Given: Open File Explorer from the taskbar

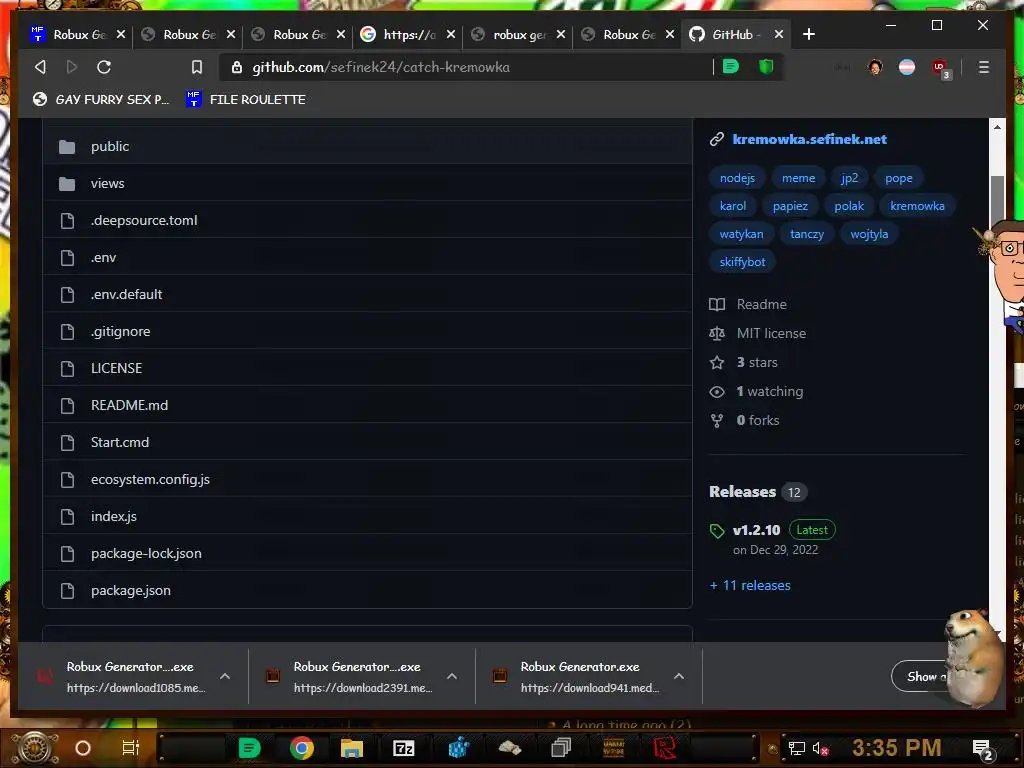Looking at the screenshot, I should [x=351, y=748].
